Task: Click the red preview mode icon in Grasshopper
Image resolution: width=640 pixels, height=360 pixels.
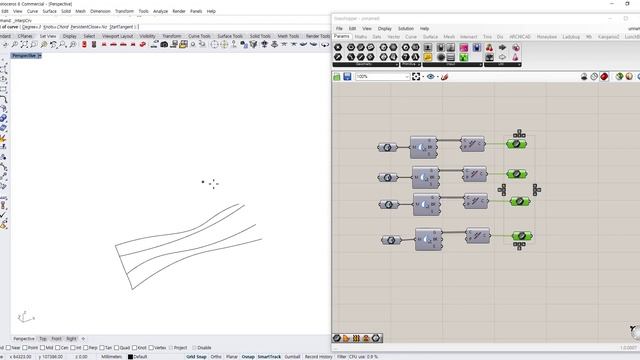Action: (x=604, y=77)
